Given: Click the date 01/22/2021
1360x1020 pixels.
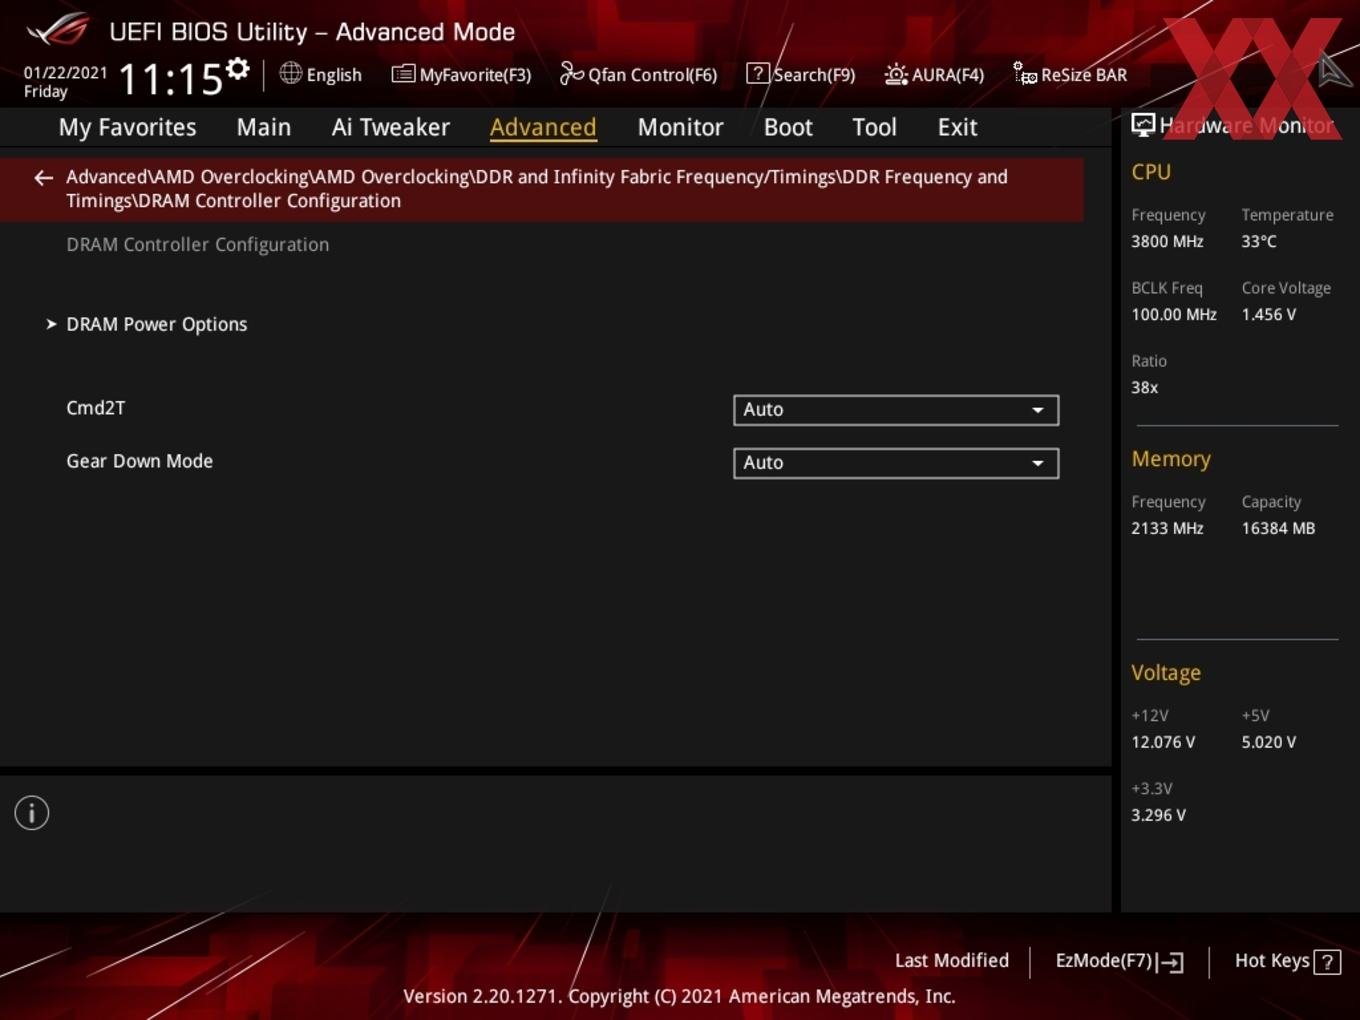Looking at the screenshot, I should pos(65,73).
